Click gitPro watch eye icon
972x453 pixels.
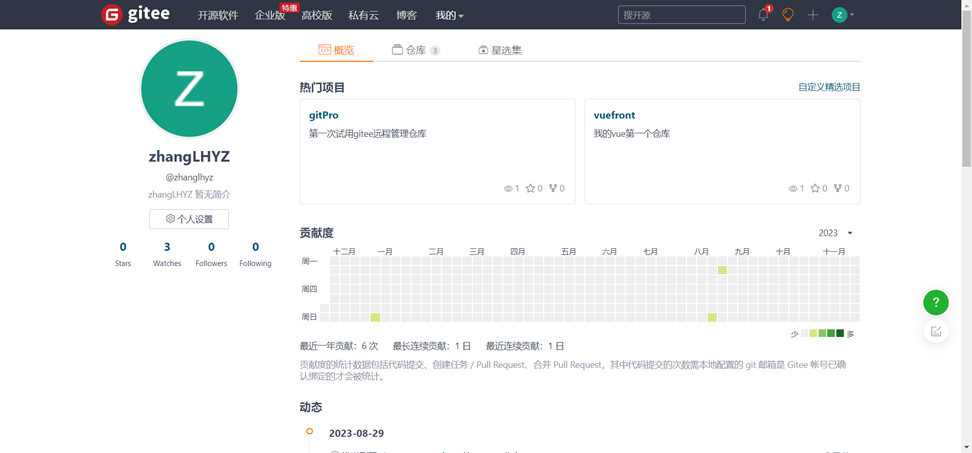pos(508,188)
